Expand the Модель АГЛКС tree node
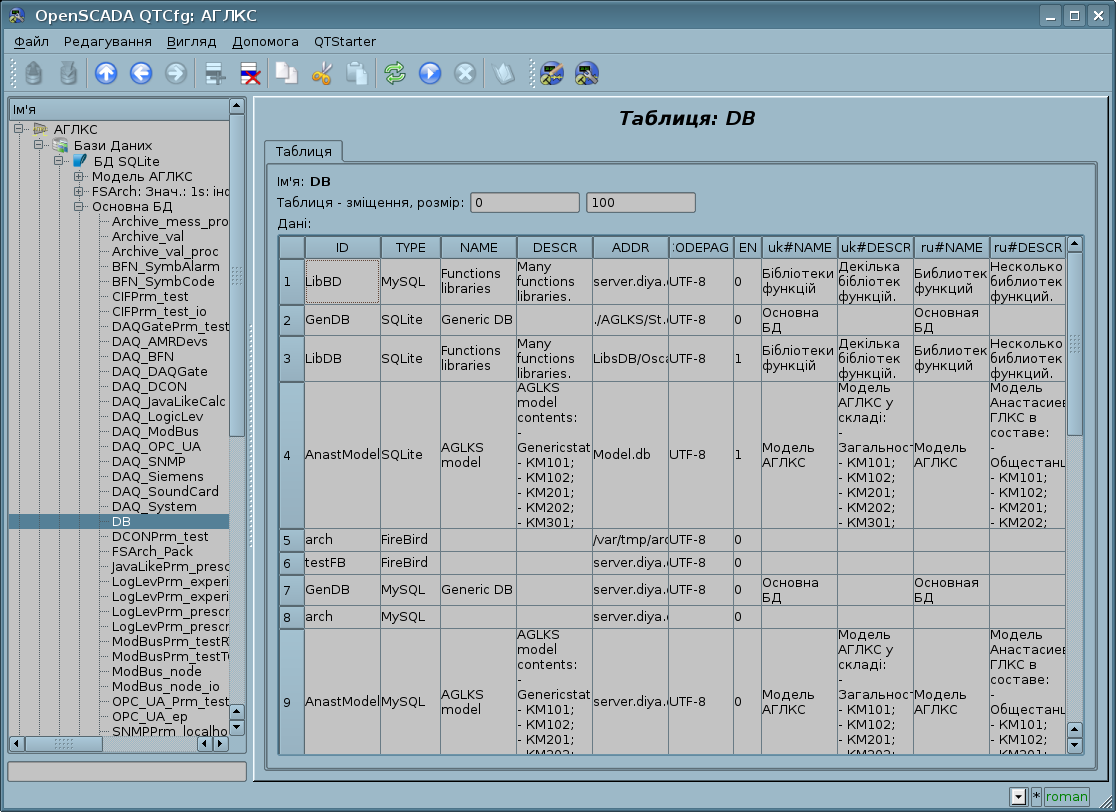Screen dimensions: 1116x812 pos(78,177)
